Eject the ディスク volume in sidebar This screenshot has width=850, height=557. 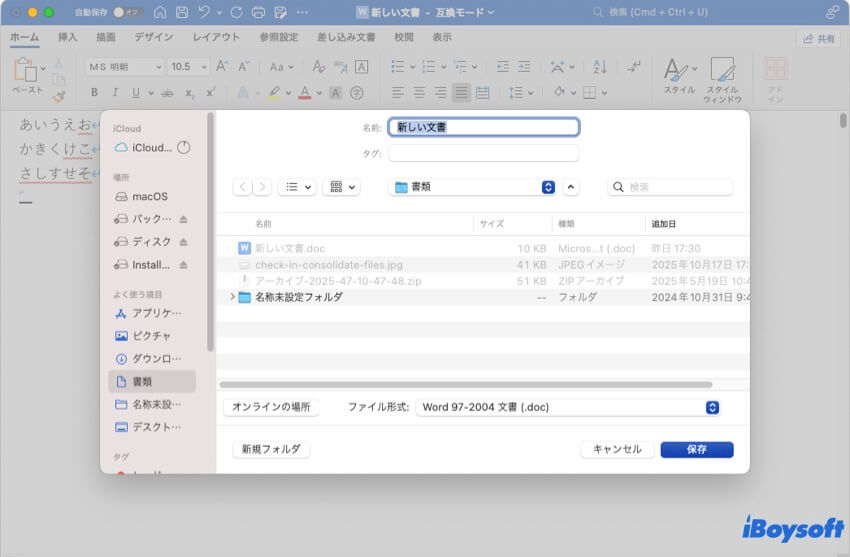pos(183,242)
